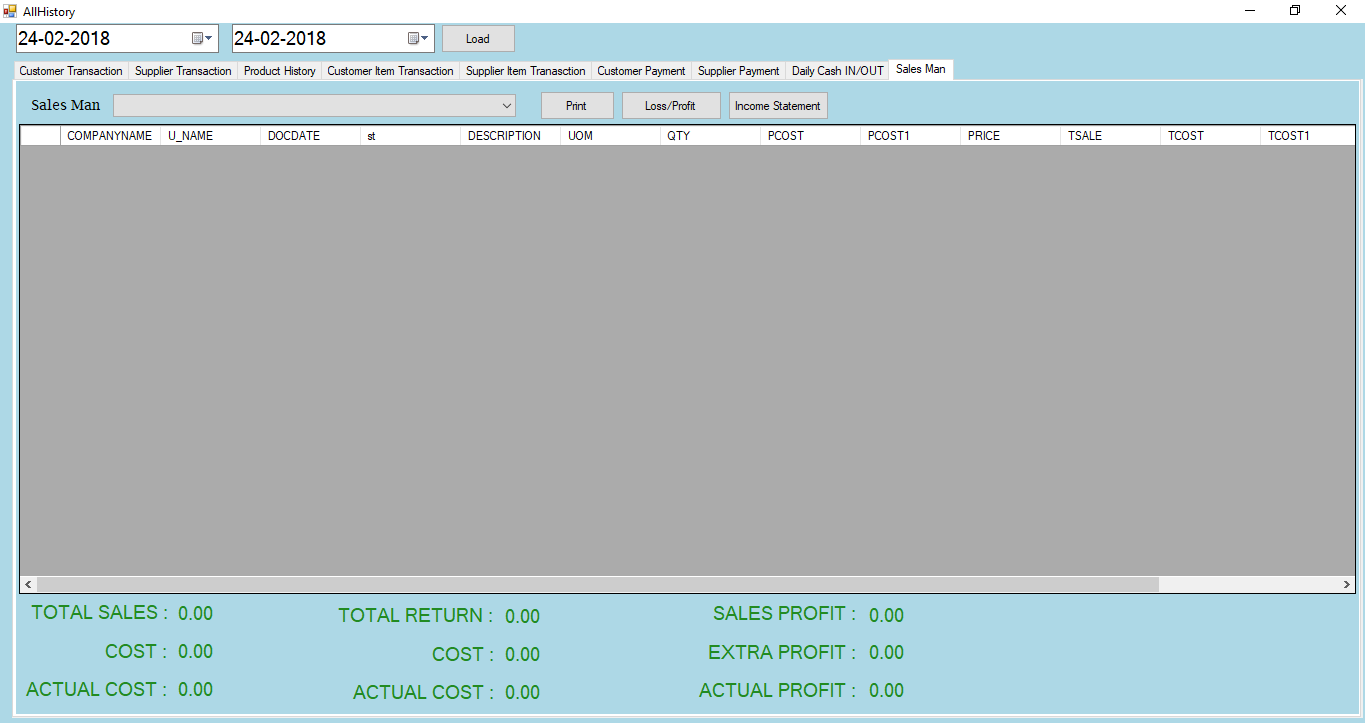Viewport: 1365px width, 723px height.
Task: Open the Supplier Transaction tab
Action: click(x=183, y=71)
